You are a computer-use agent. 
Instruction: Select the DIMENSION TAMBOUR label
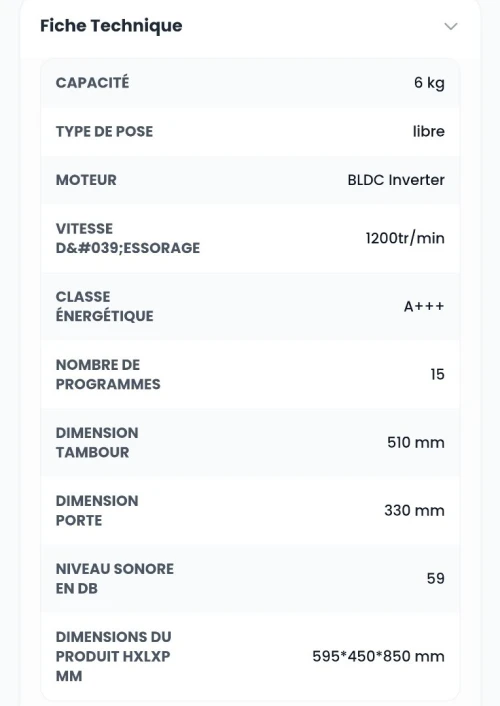click(x=97, y=442)
